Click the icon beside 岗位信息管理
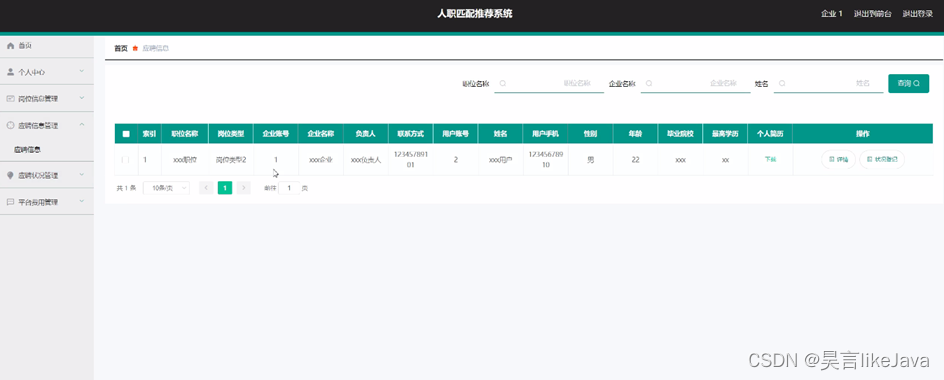 pos(10,98)
